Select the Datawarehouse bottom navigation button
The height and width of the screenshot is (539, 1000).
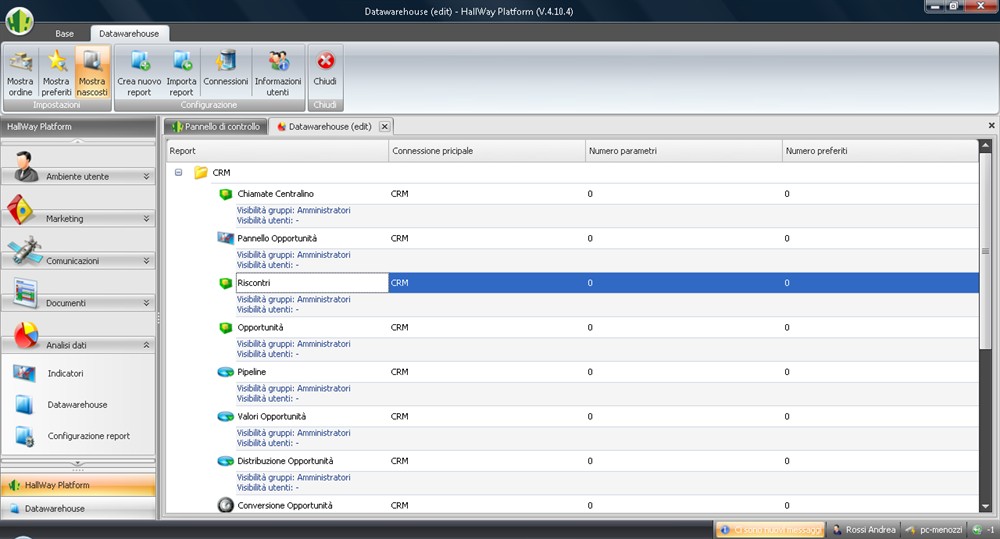pos(78,508)
